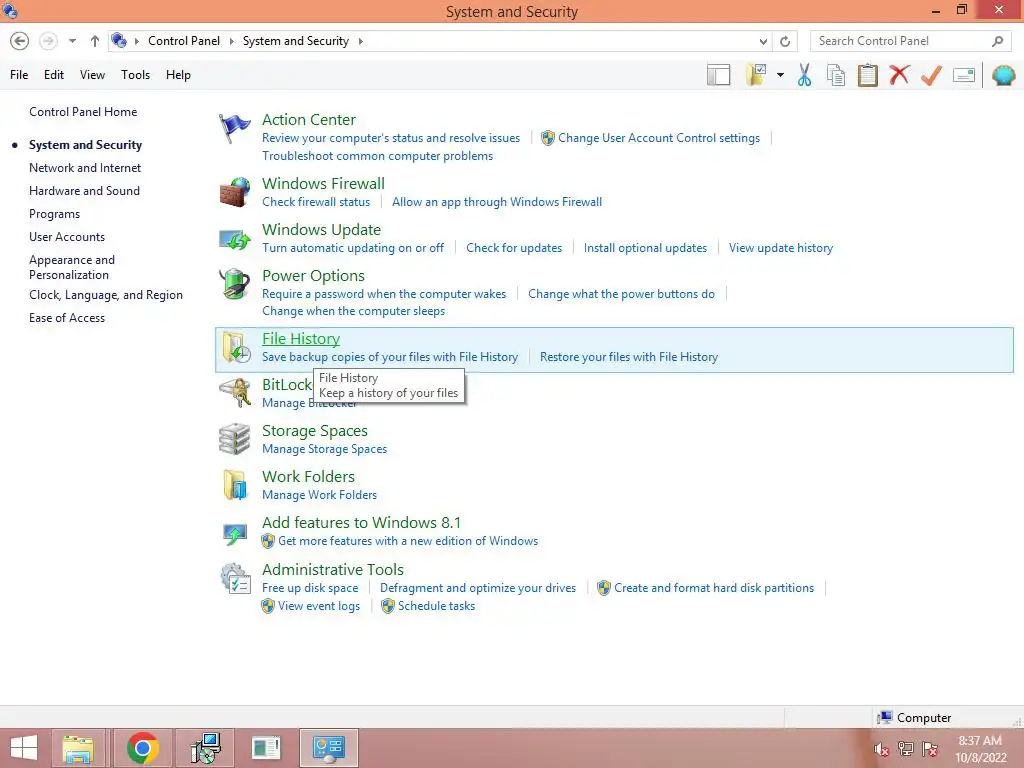Image resolution: width=1024 pixels, height=768 pixels.
Task: Open the Help menu
Action: coord(178,75)
